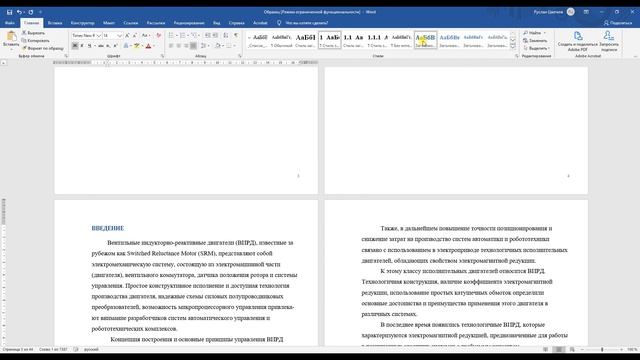
Task: Decrease font size icon
Action: coord(135,36)
